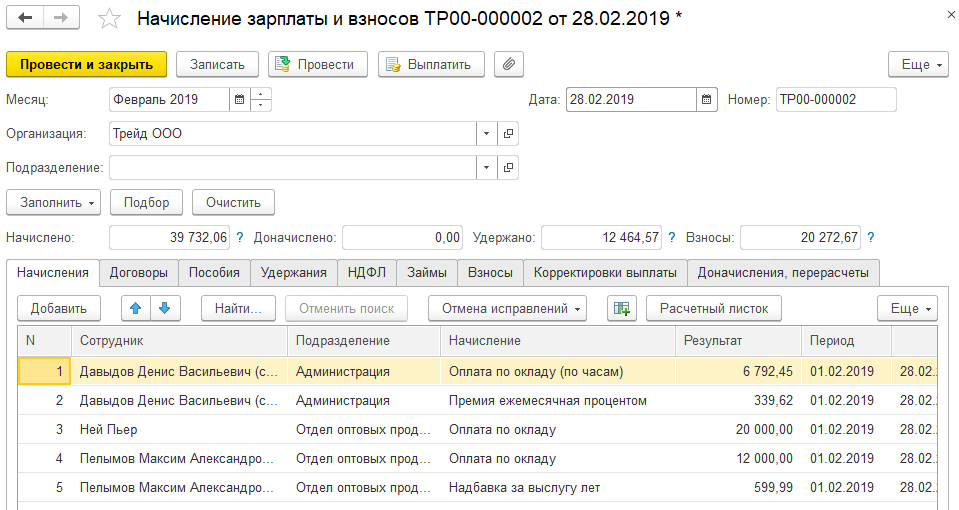Click into the Номер input field
This screenshot has height=510, width=959.
[x=835, y=100]
